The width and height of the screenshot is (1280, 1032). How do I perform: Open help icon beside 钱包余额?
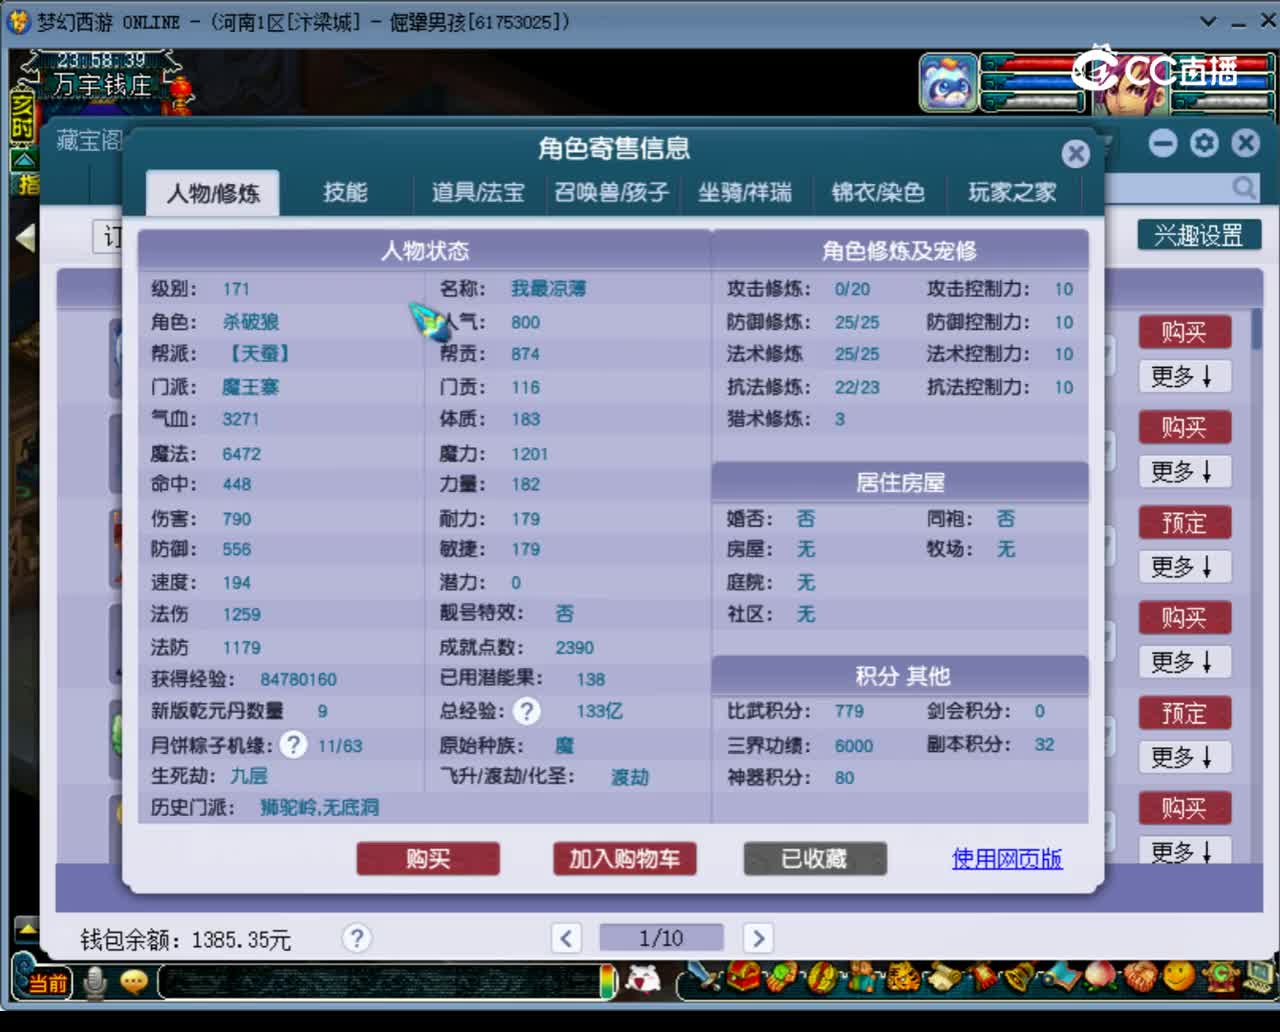(x=356, y=938)
